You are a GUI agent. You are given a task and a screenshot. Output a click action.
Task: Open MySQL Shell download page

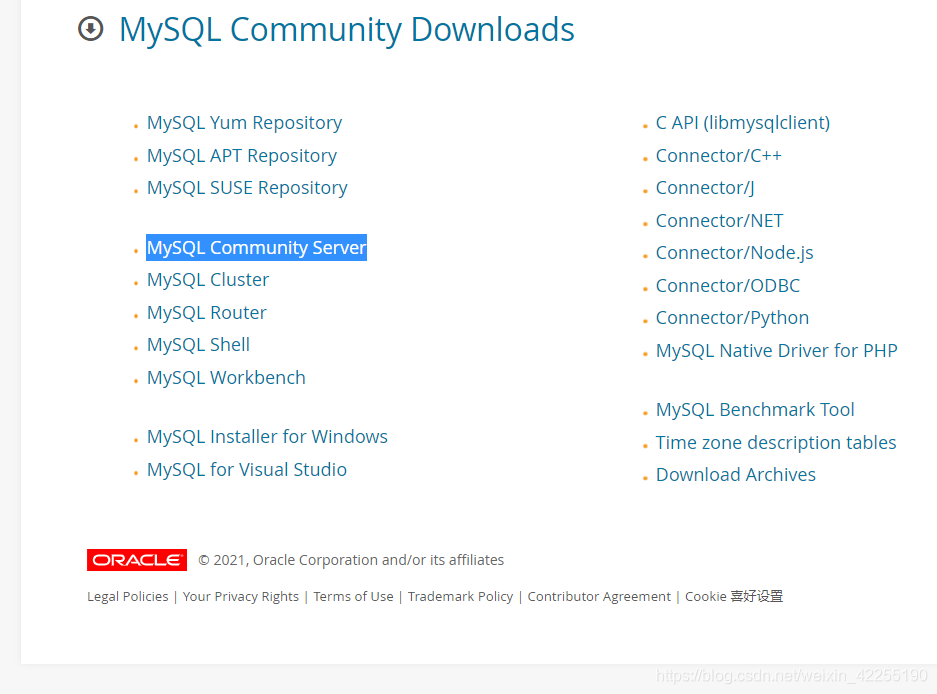[198, 345]
